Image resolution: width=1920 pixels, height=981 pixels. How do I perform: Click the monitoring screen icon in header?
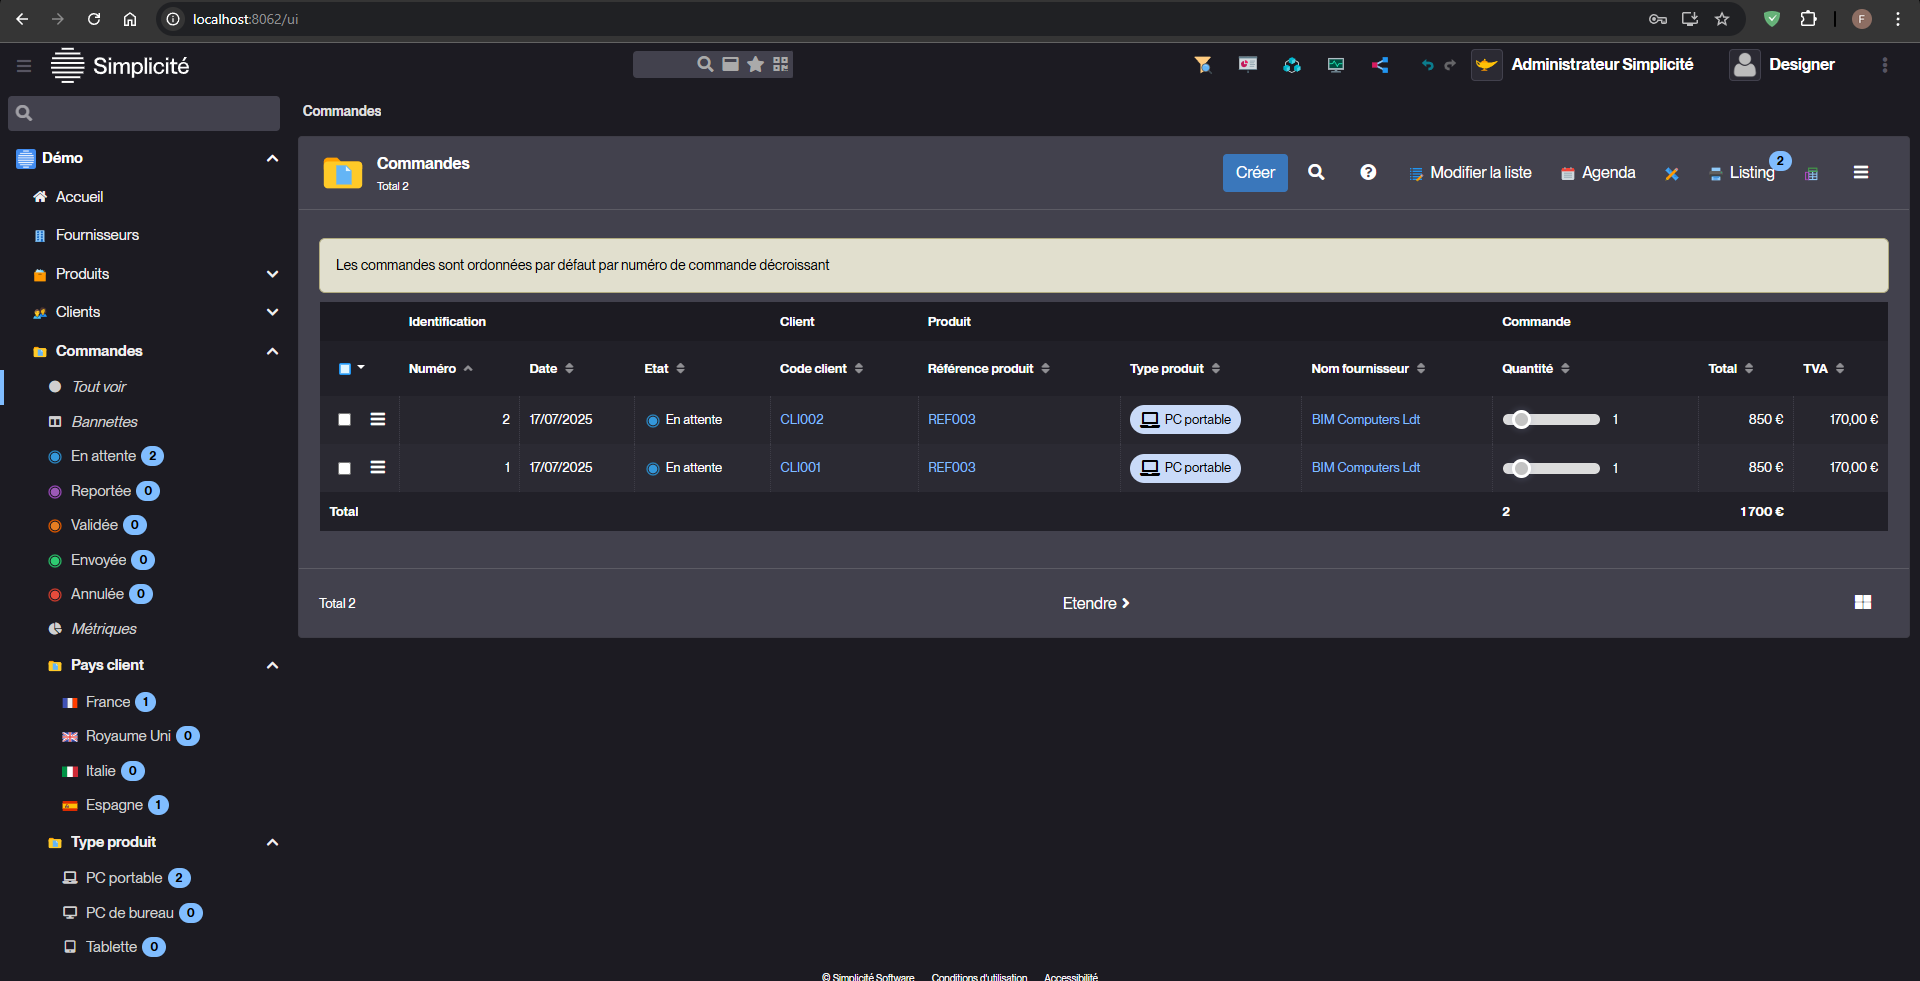point(1336,65)
